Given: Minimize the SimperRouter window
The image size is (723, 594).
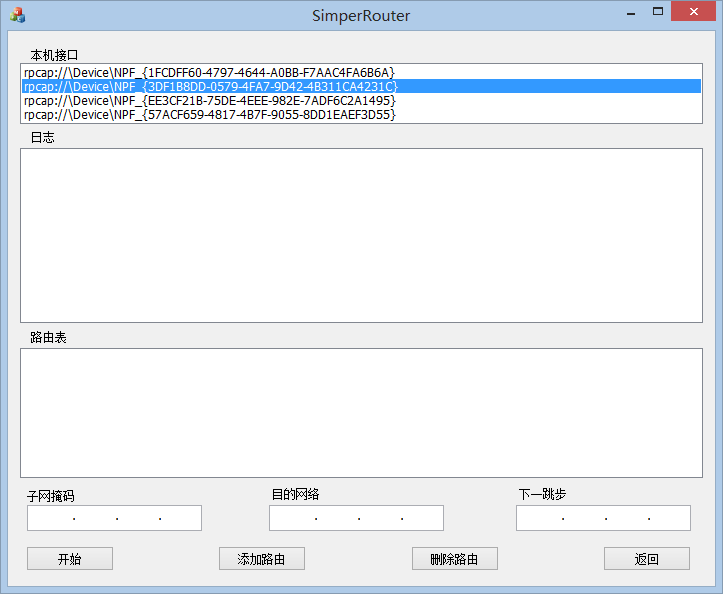Looking at the screenshot, I should [631, 12].
